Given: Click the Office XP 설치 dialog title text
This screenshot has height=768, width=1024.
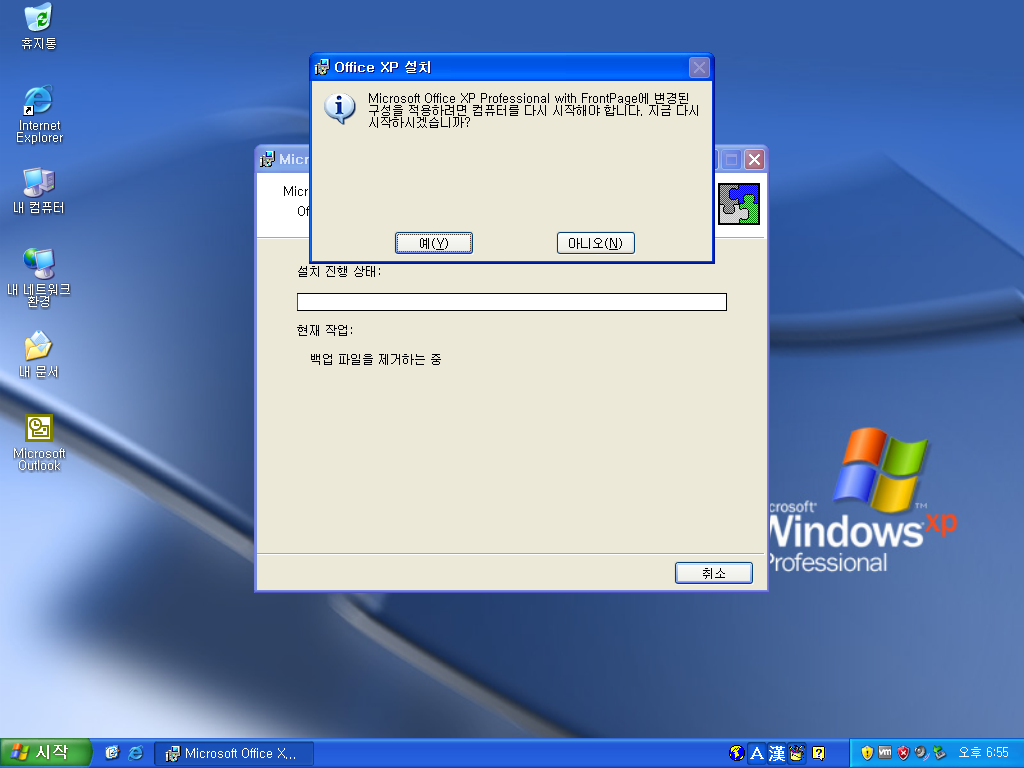Looking at the screenshot, I should click(x=383, y=67).
